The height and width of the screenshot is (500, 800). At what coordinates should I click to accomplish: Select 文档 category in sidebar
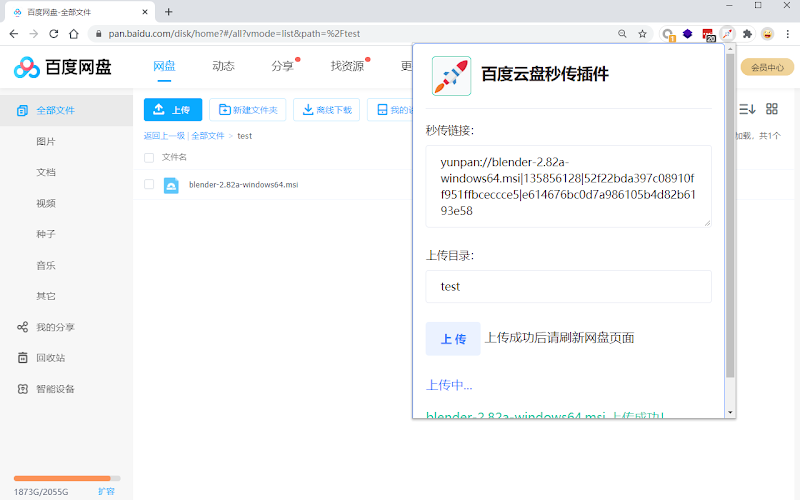[46, 172]
